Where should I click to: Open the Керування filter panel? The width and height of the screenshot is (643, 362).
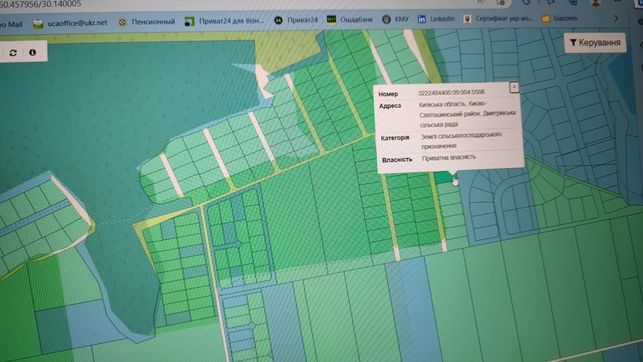tap(595, 43)
